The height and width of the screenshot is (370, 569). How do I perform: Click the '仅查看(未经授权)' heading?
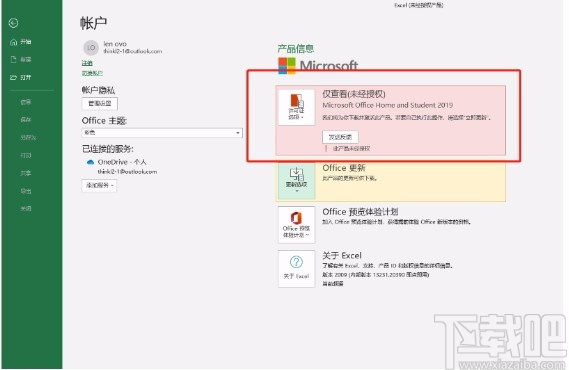(354, 94)
